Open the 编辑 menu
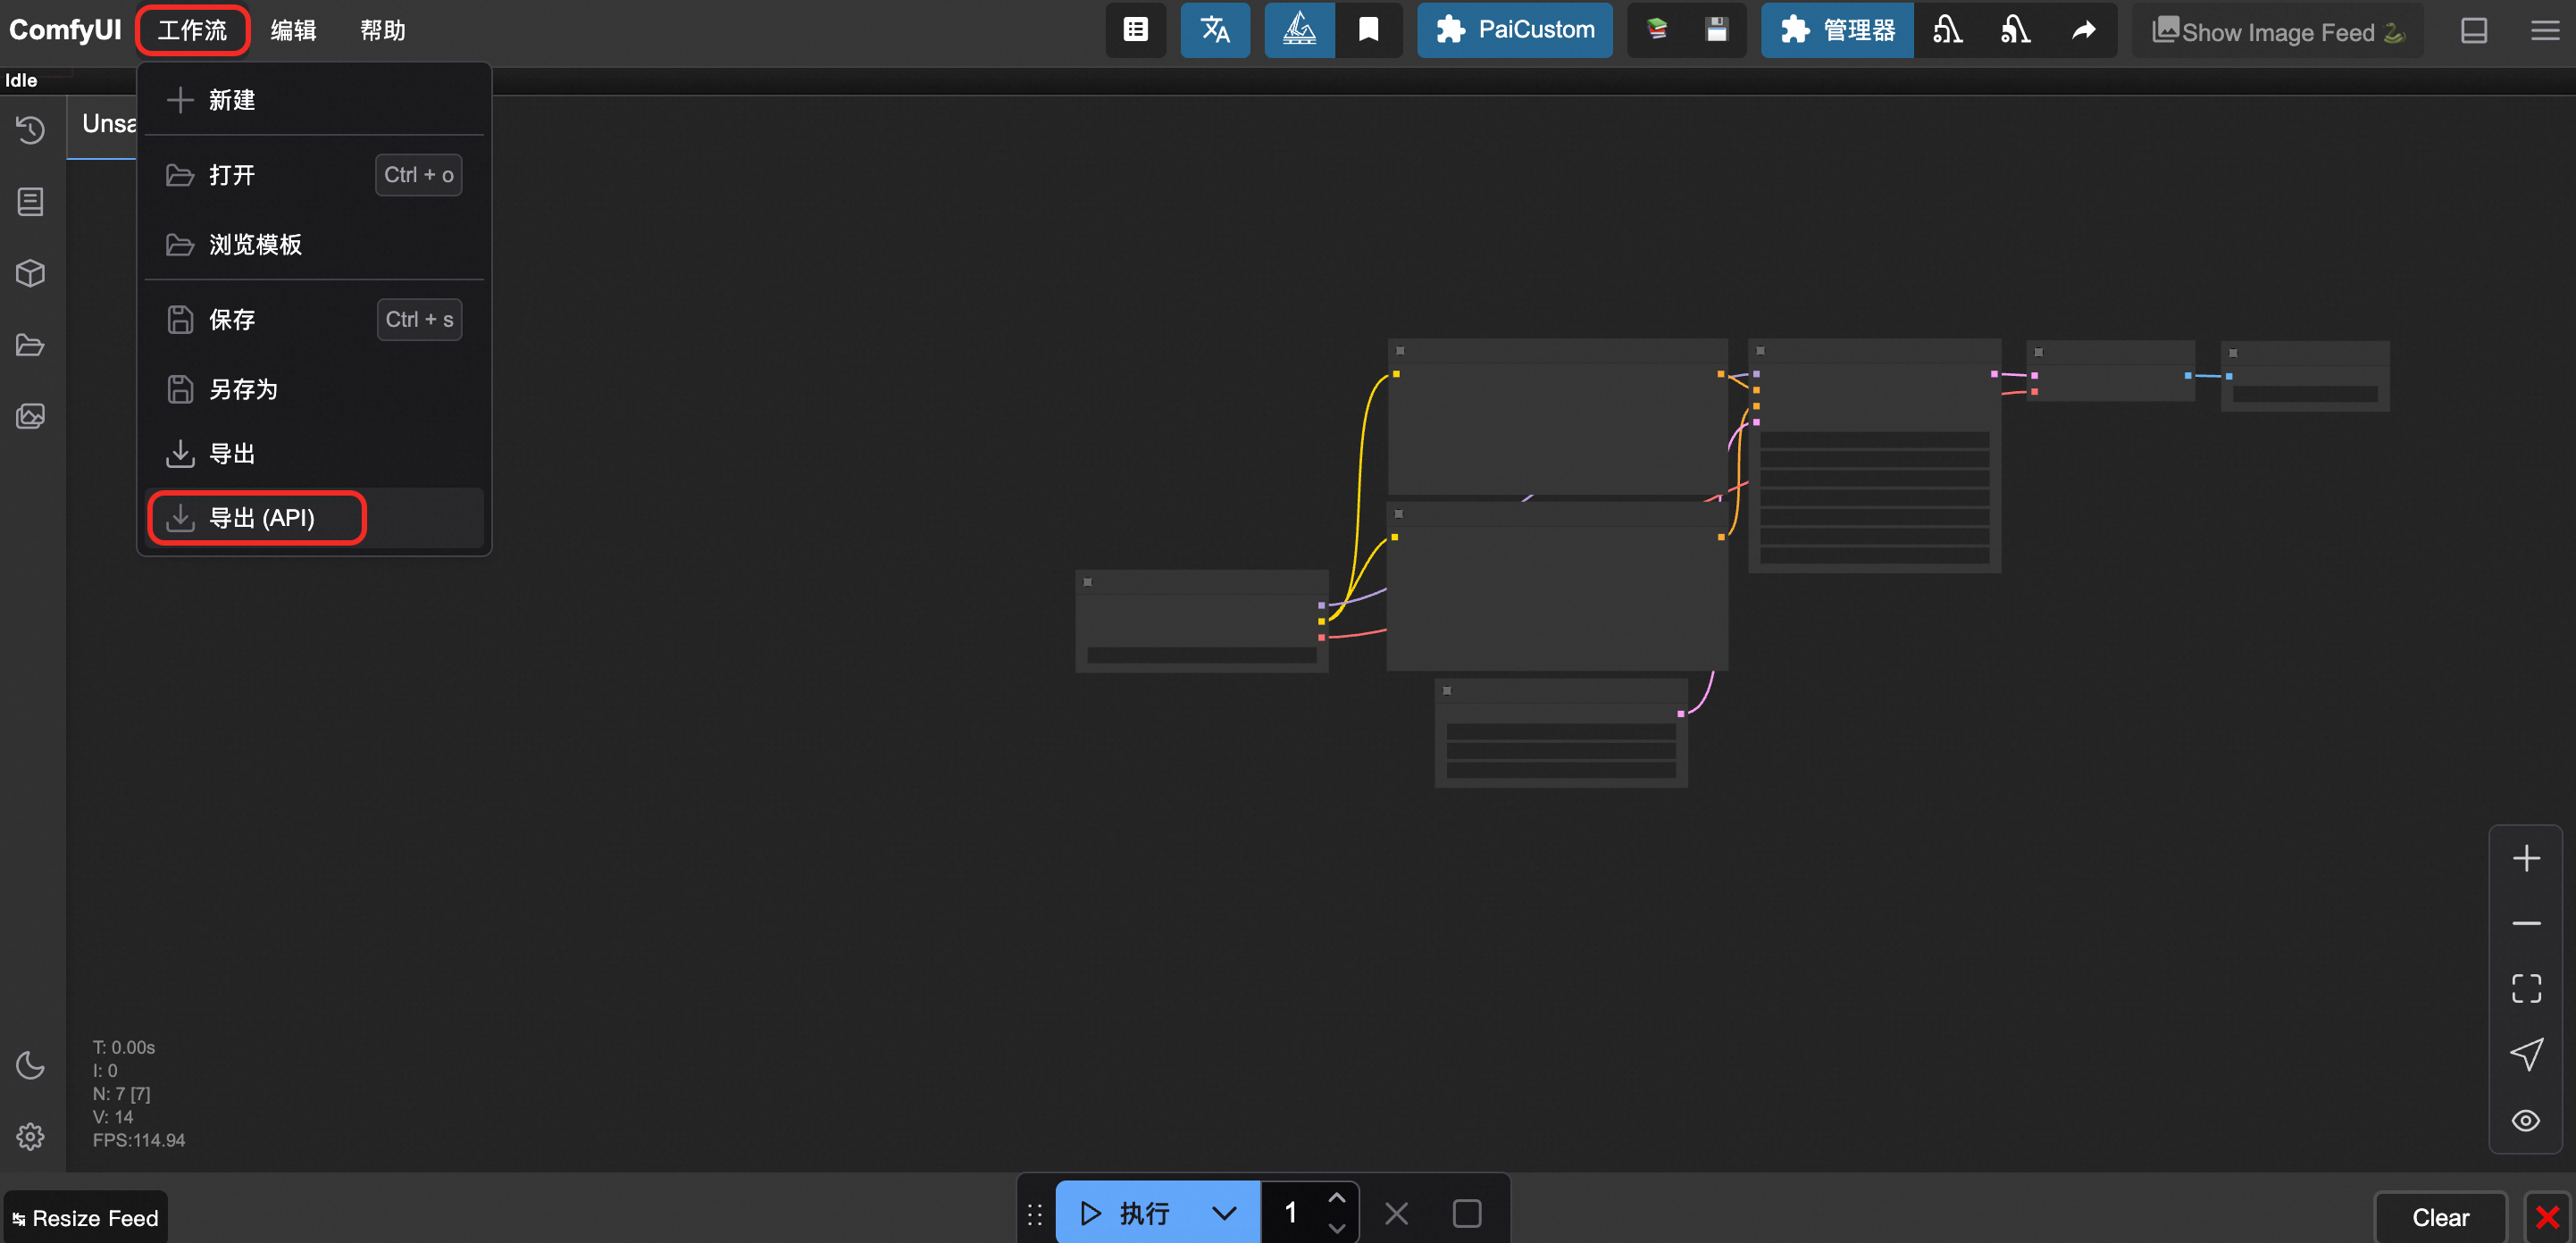 [x=293, y=30]
